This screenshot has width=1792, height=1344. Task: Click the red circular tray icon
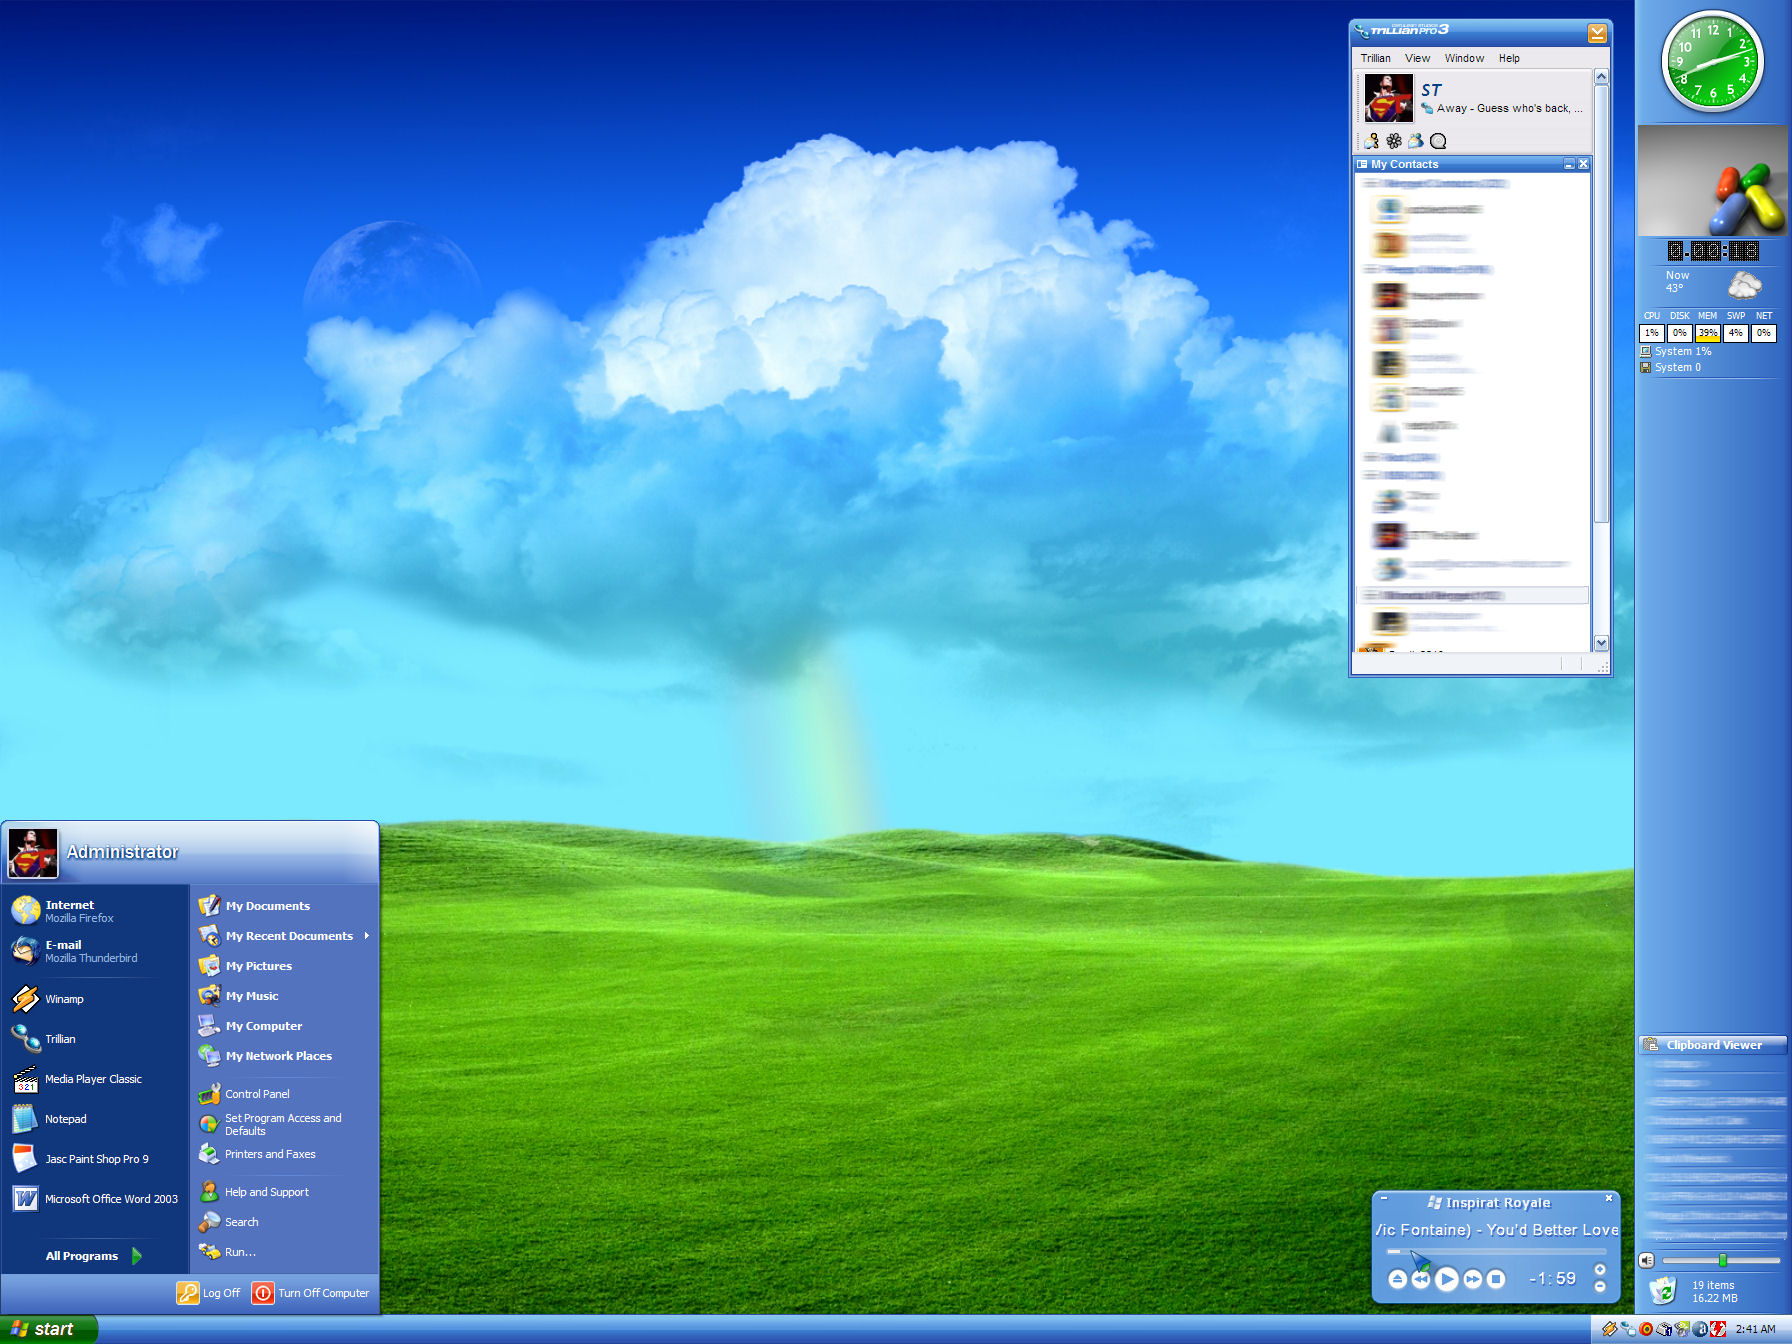tap(1646, 1329)
